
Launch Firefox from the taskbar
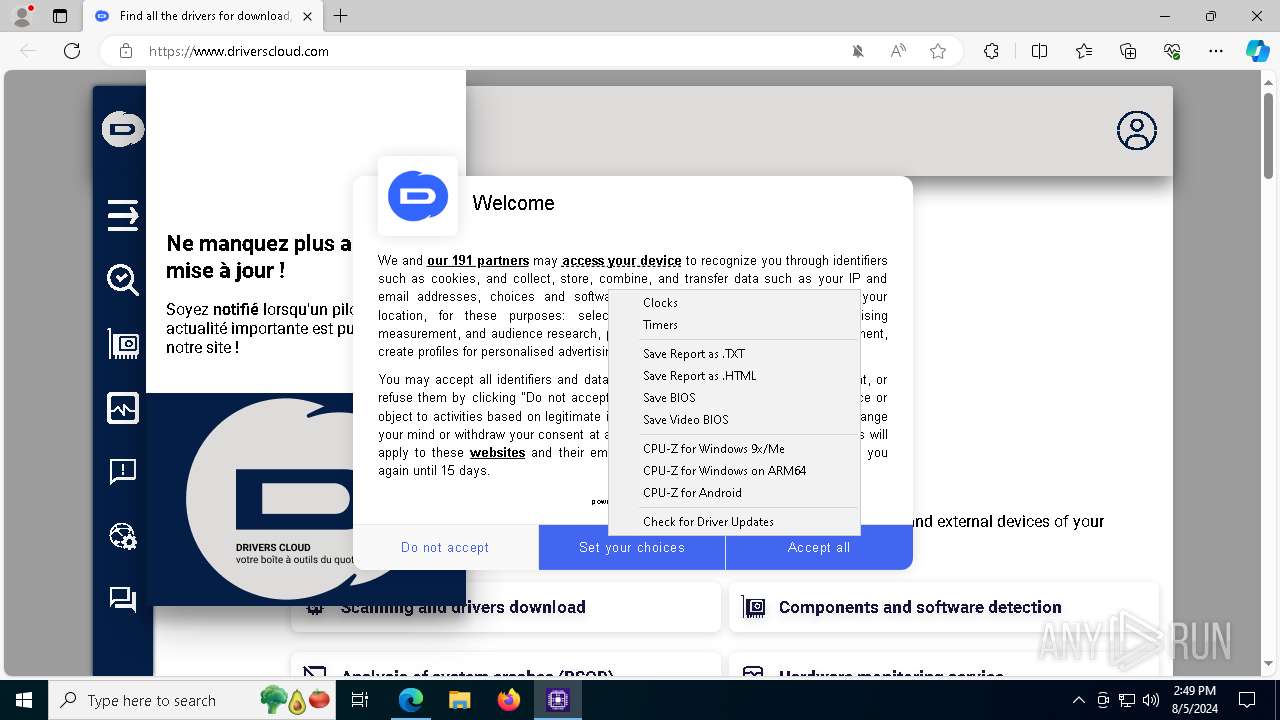tap(508, 700)
